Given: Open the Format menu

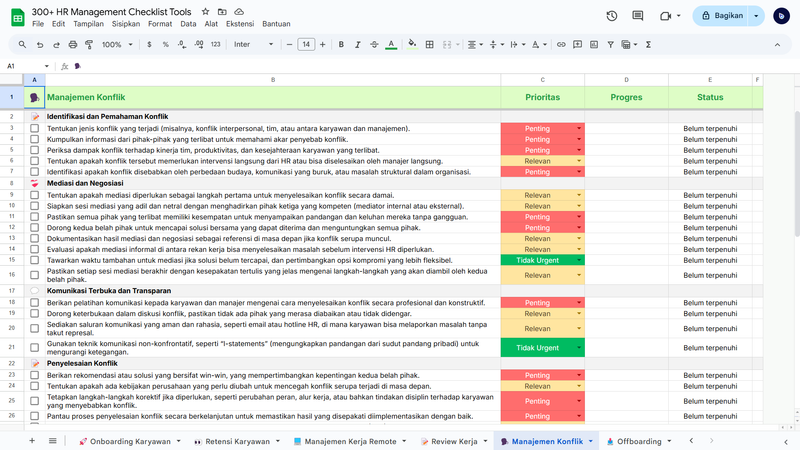Looking at the screenshot, I should pyautogui.click(x=160, y=24).
